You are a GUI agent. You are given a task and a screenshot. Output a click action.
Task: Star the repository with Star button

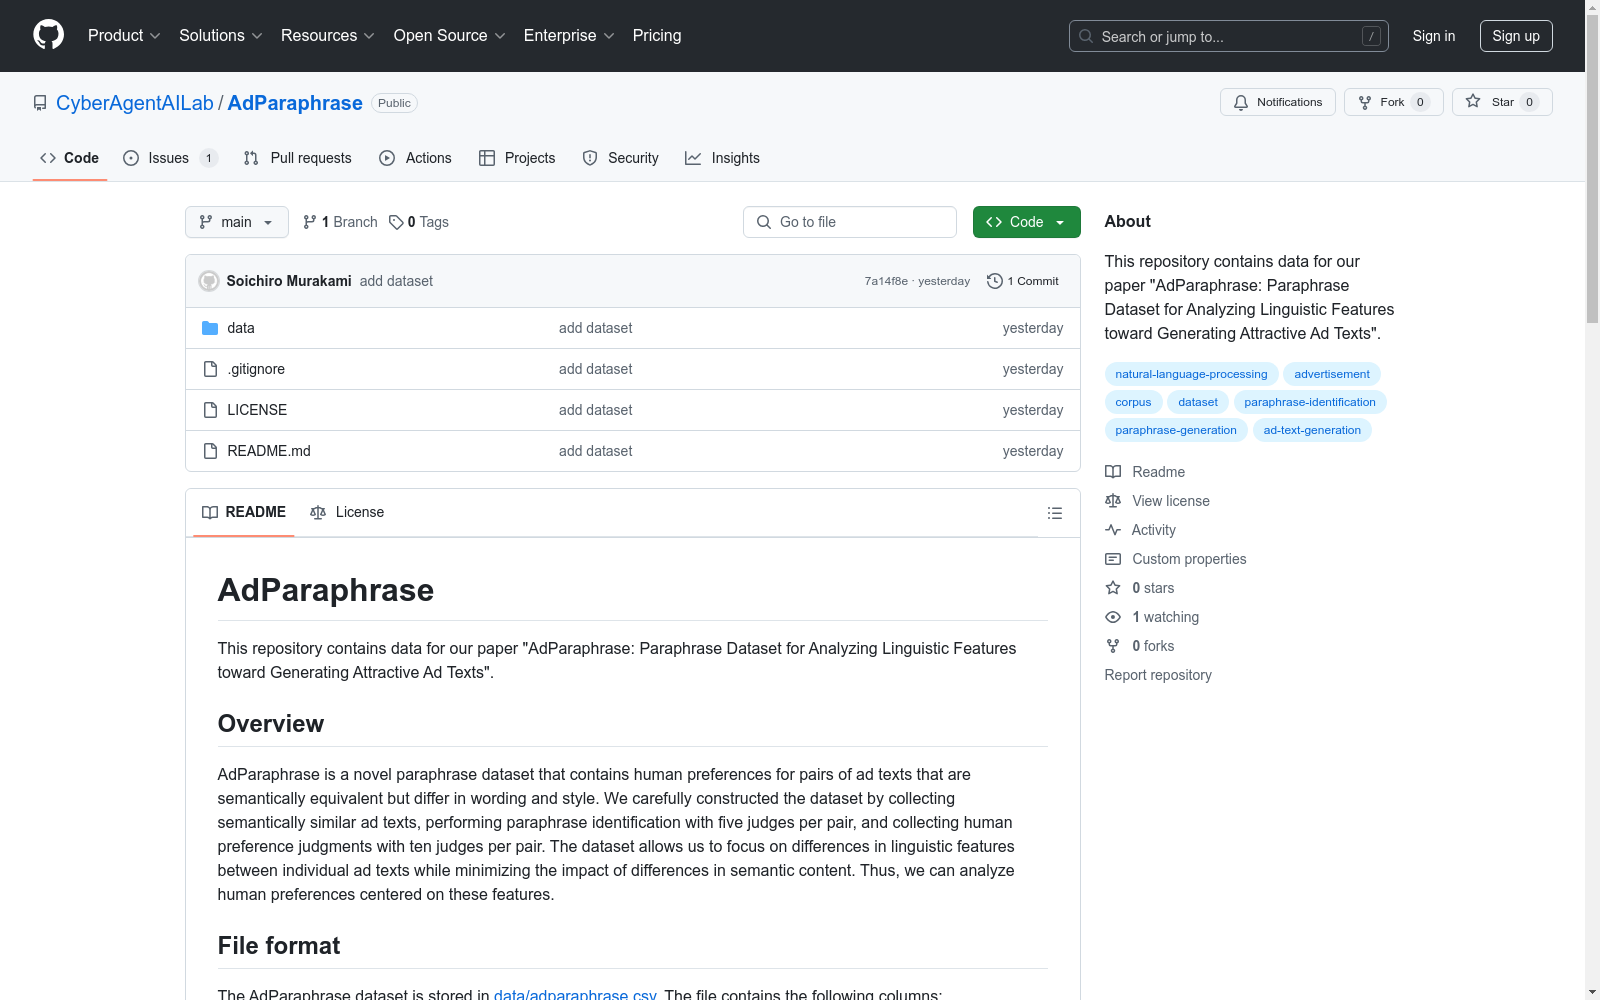click(x=1502, y=102)
